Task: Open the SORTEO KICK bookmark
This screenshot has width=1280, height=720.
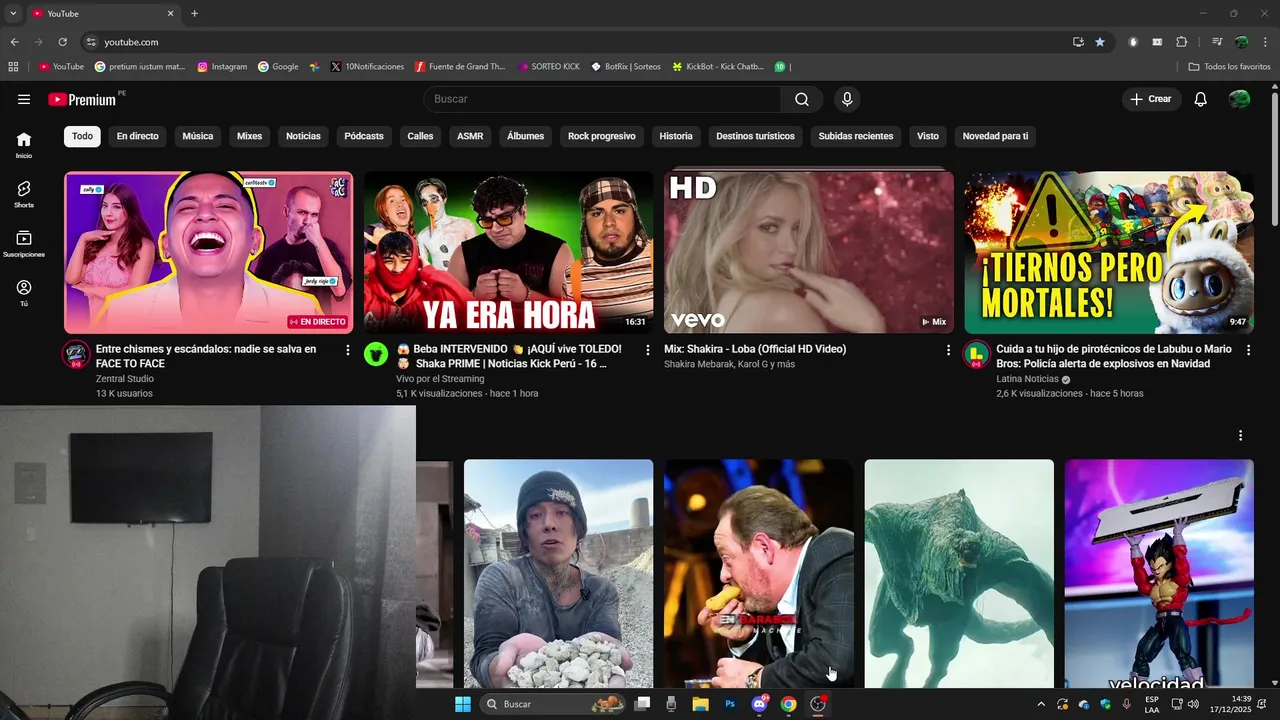Action: (x=549, y=66)
